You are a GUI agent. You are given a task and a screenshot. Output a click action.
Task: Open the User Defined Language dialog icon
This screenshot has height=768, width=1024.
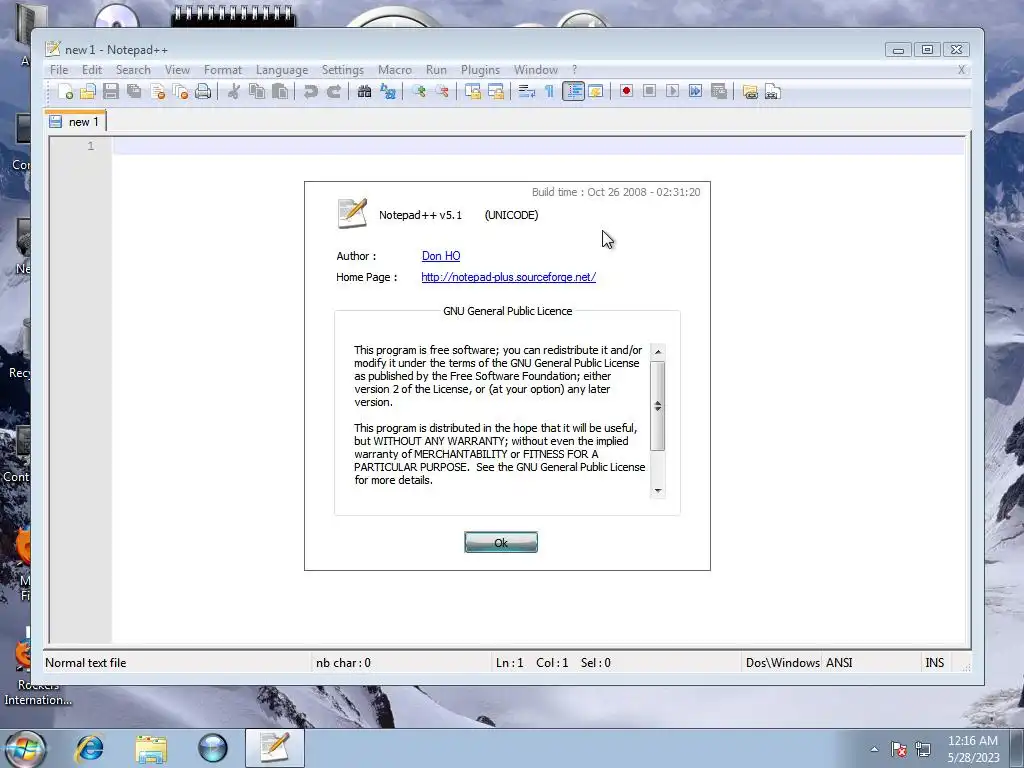coord(596,91)
